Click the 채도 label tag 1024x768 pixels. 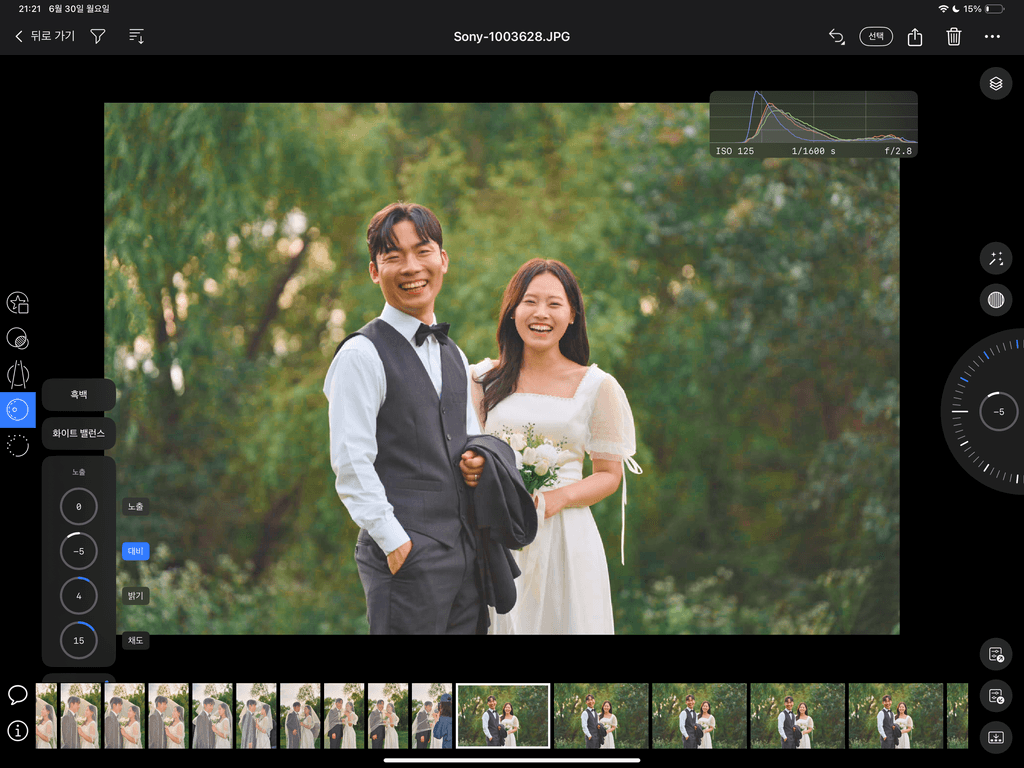[x=135, y=641]
